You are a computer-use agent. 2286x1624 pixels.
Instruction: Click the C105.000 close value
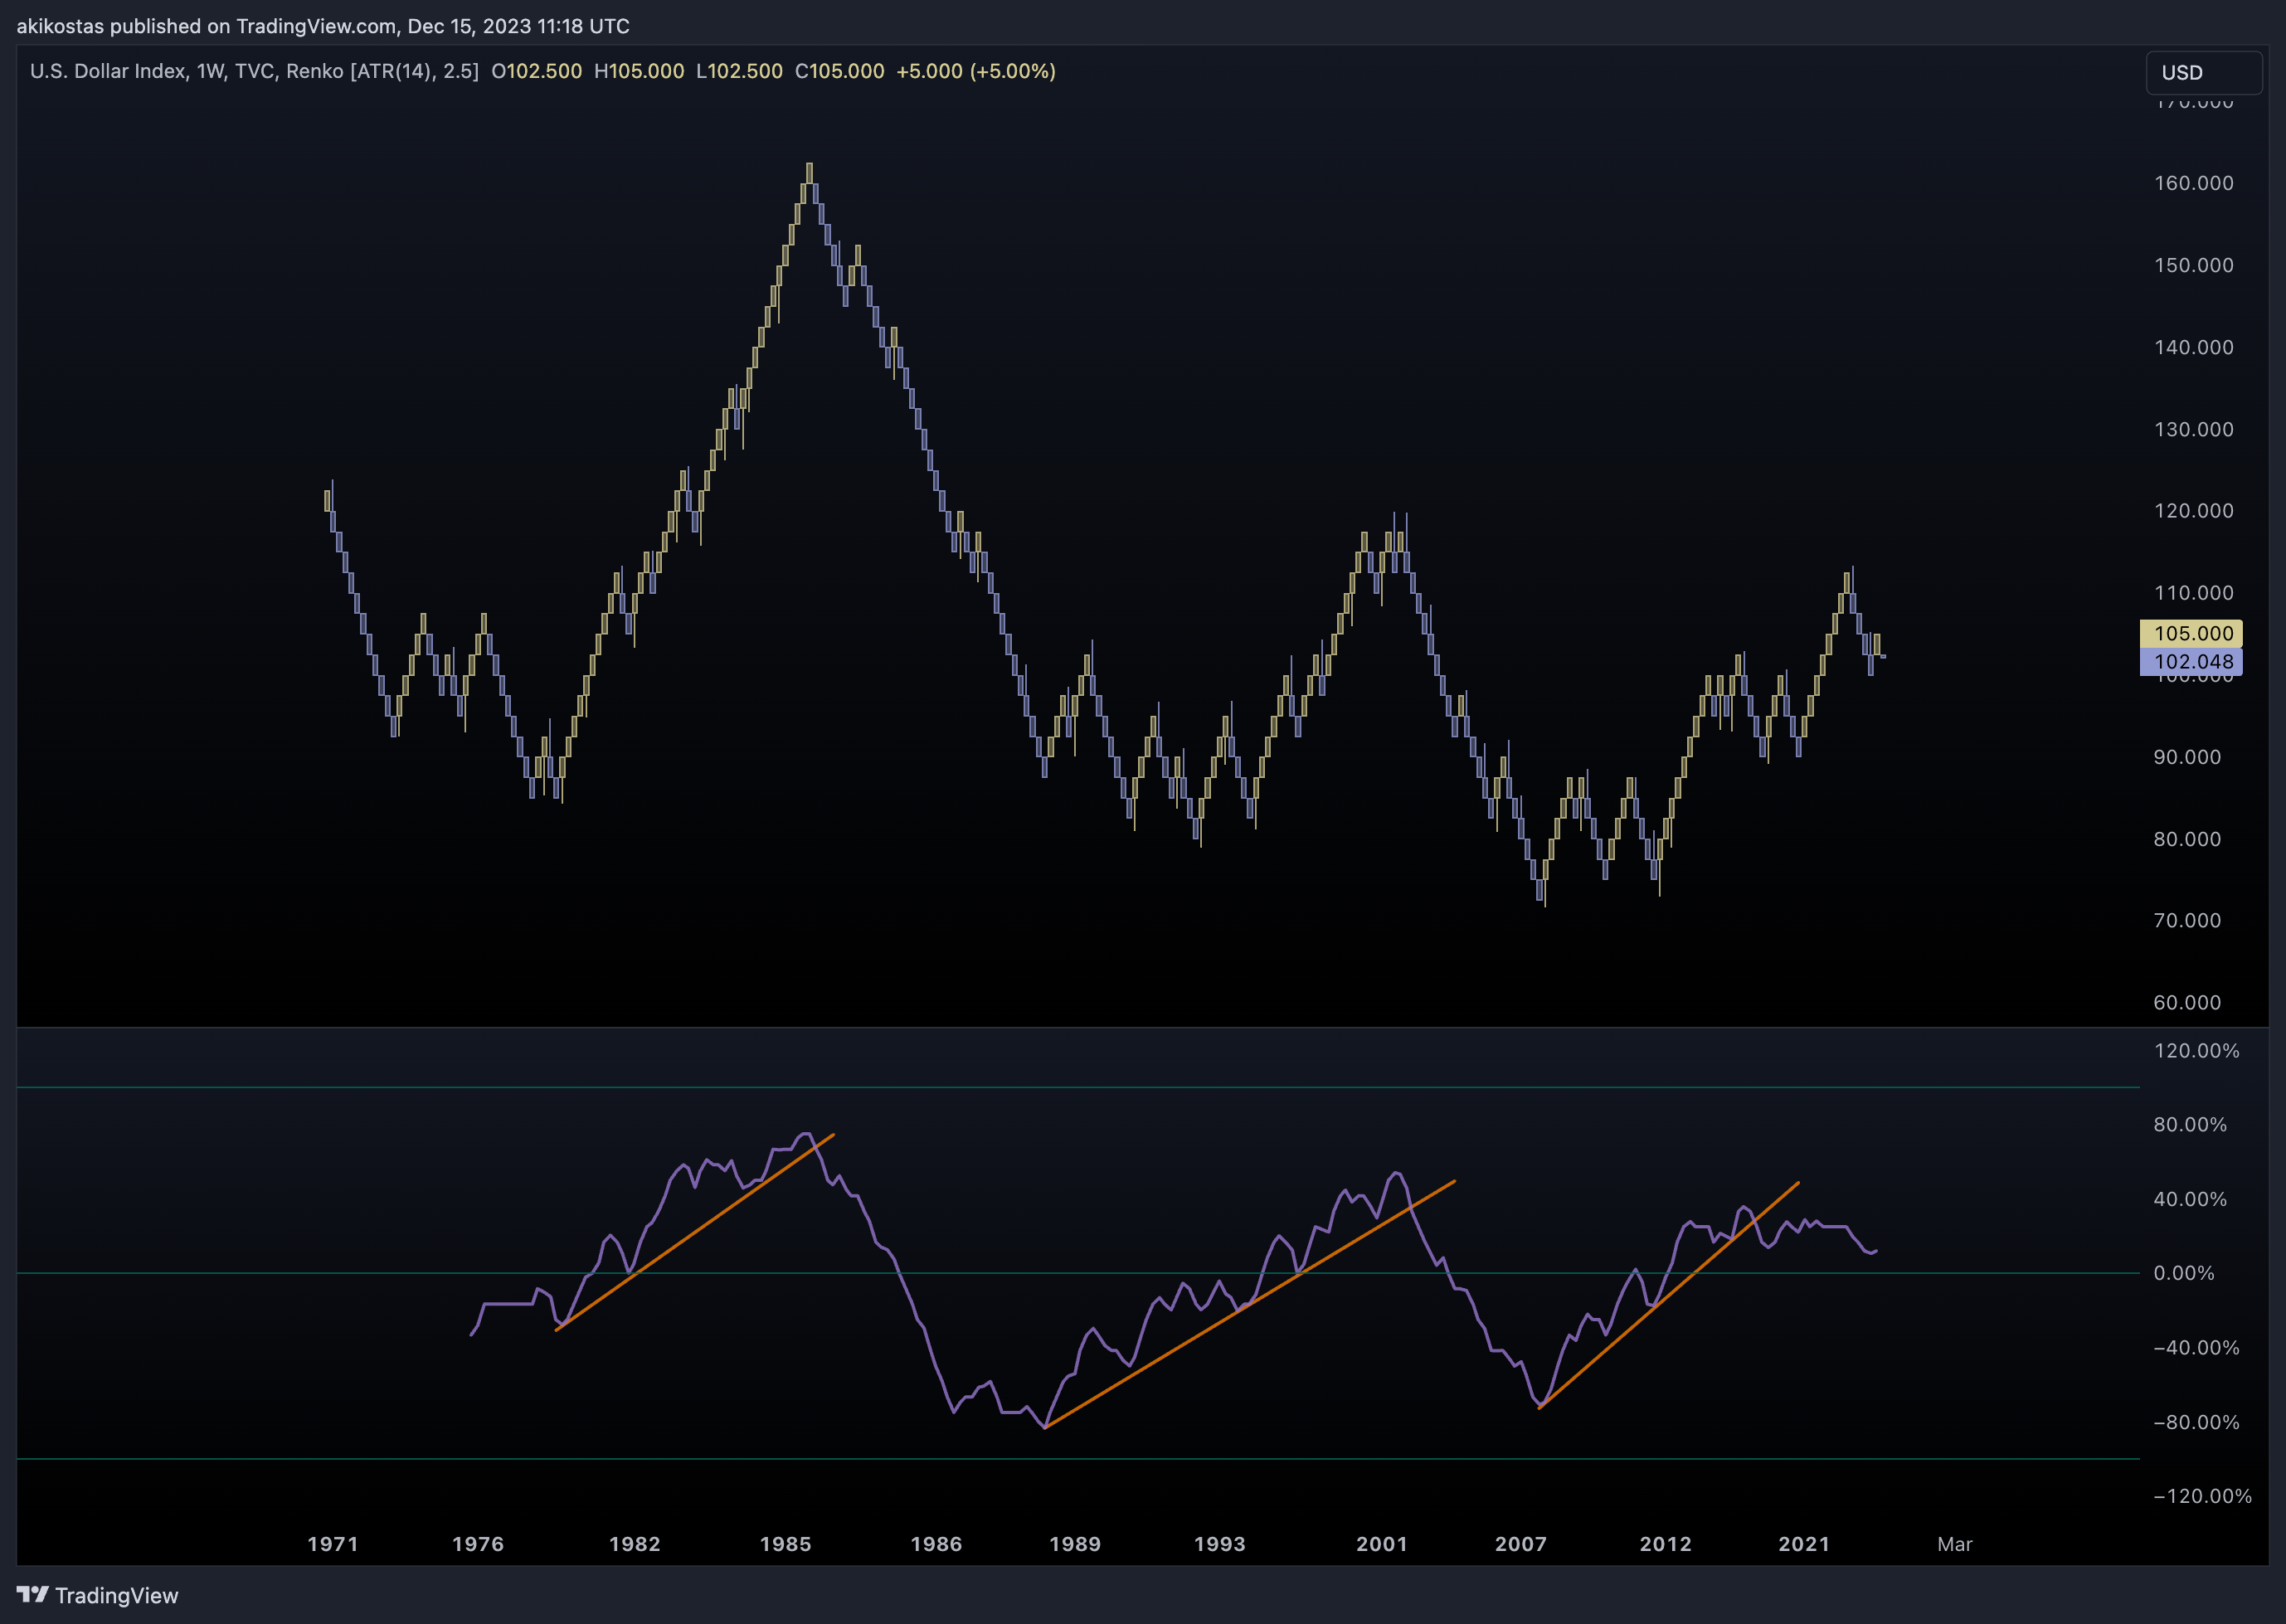[x=840, y=71]
